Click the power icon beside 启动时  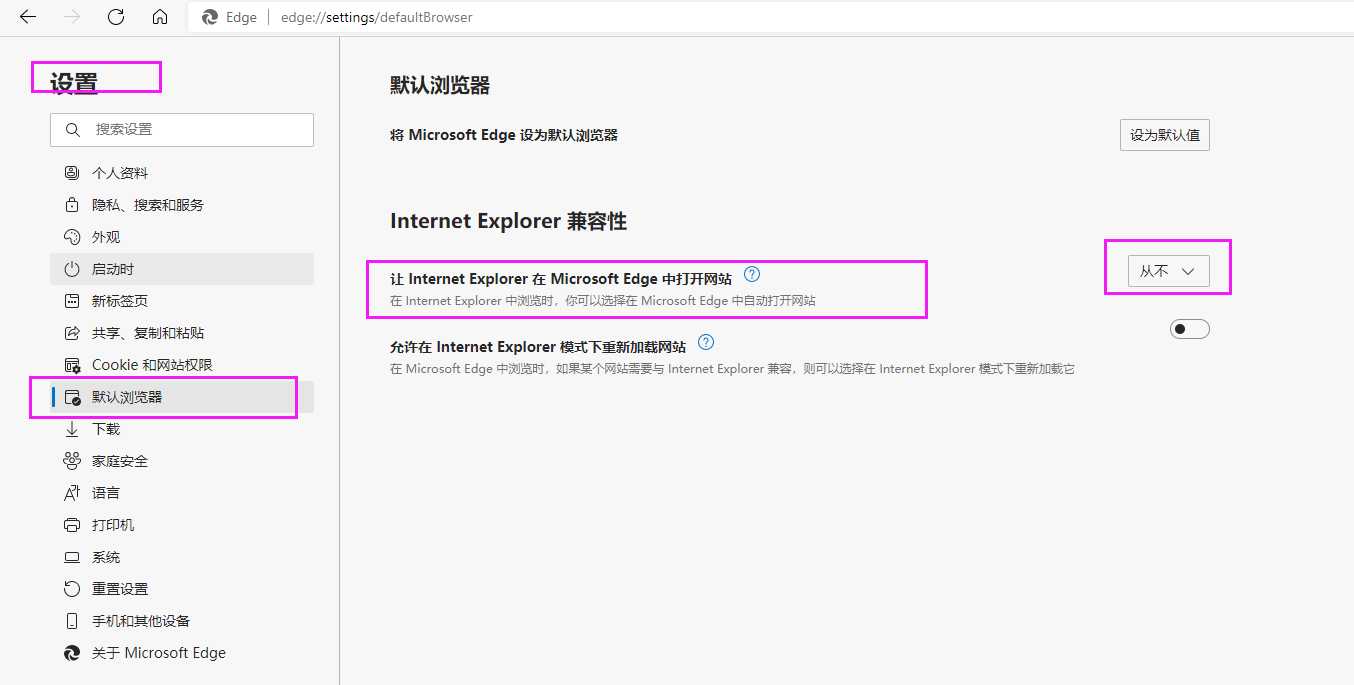coord(72,269)
